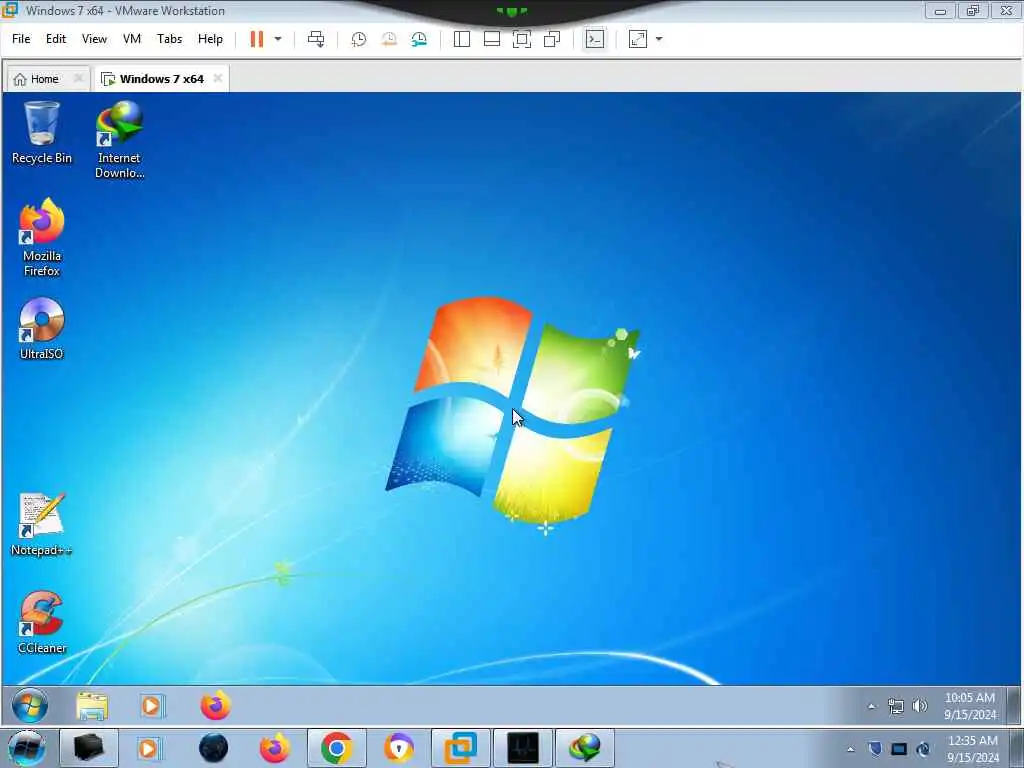The width and height of the screenshot is (1024, 768).
Task: Open the Help menu
Action: 210,39
